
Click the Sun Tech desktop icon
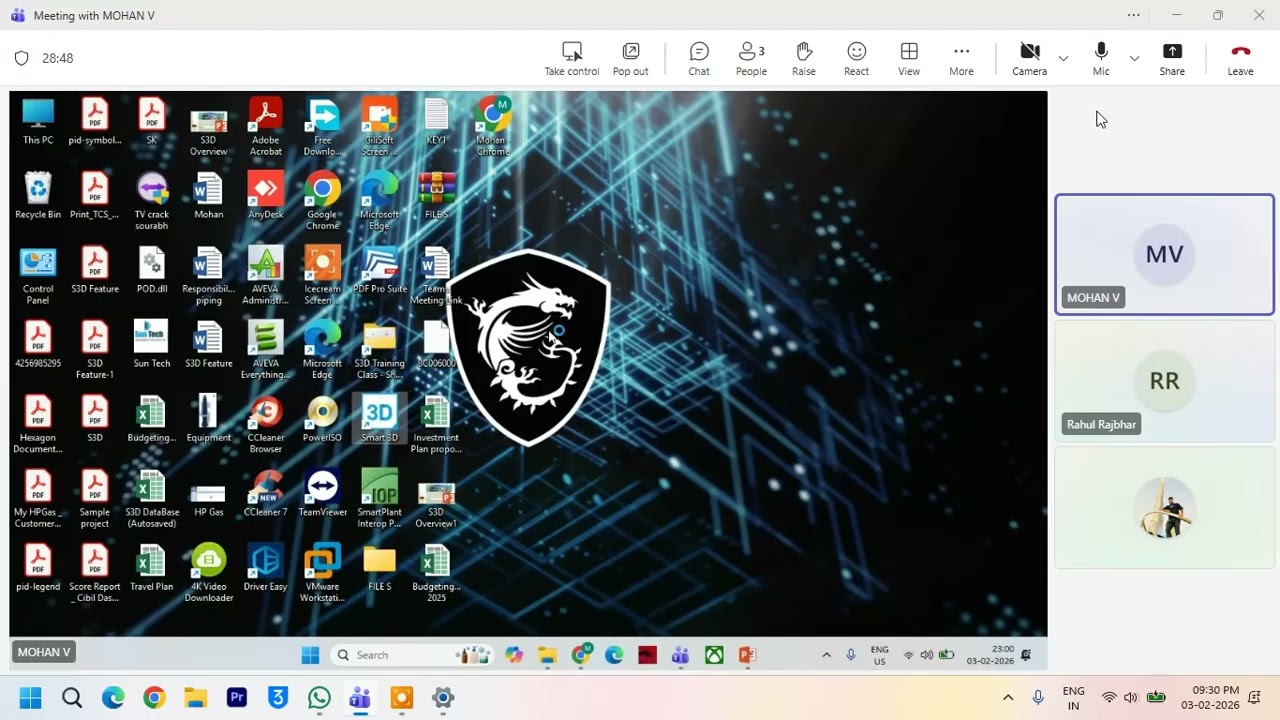click(152, 344)
